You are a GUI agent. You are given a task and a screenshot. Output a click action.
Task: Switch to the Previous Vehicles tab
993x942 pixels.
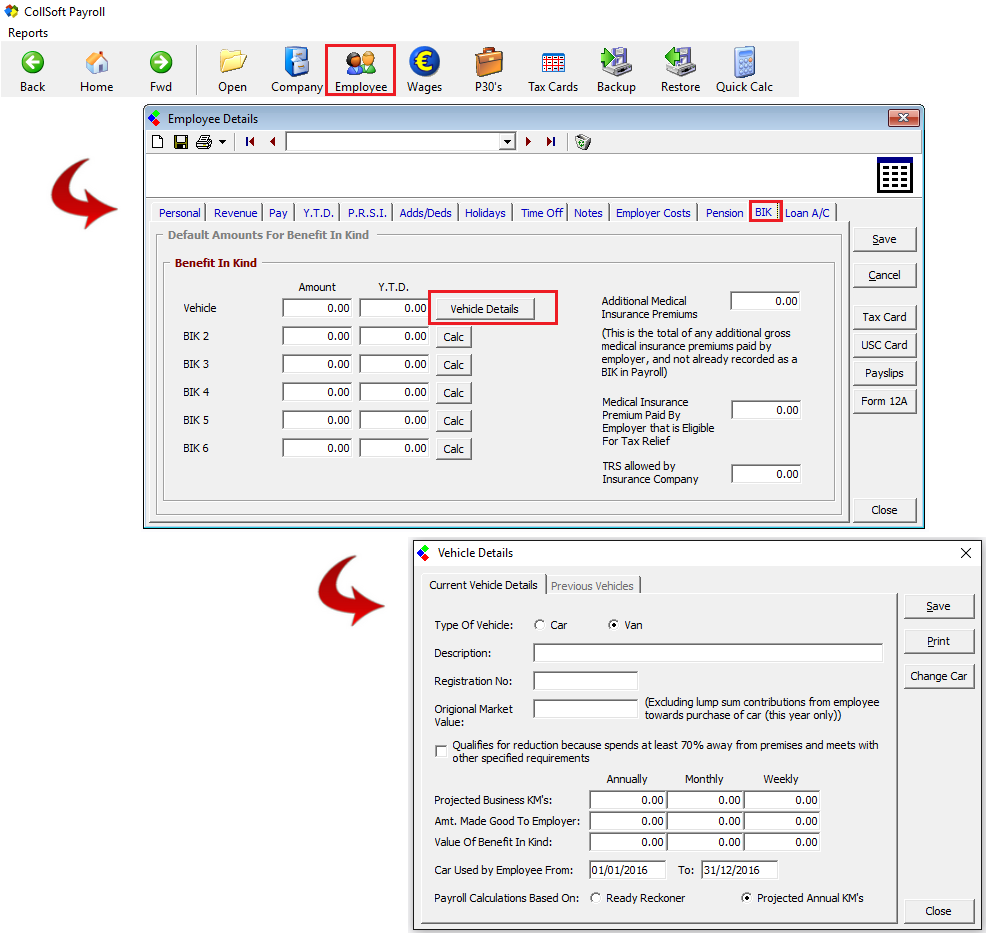(592, 585)
